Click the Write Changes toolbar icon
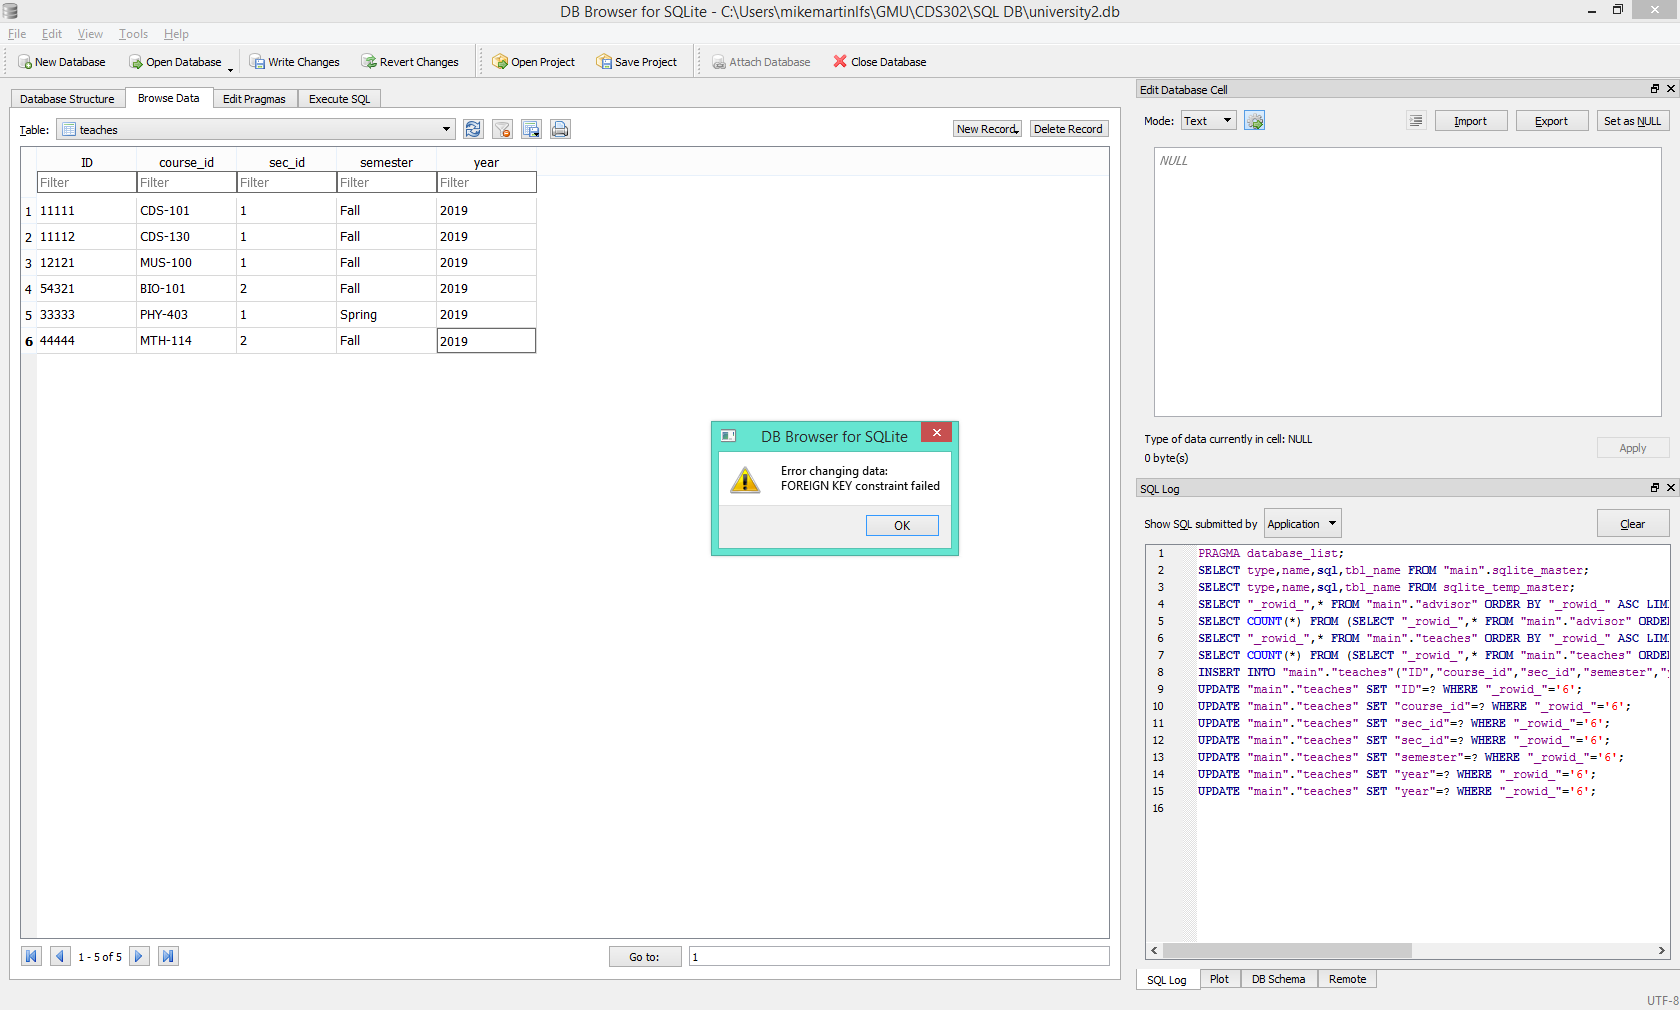Screen dimensions: 1680x1010 click(x=257, y=62)
